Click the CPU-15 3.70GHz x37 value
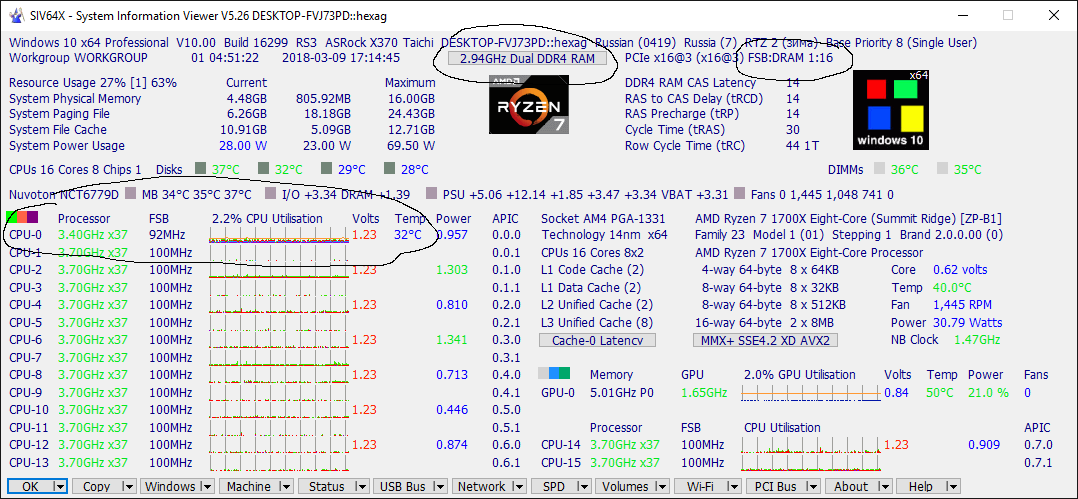The width and height of the screenshot is (1078, 499). (x=625, y=463)
